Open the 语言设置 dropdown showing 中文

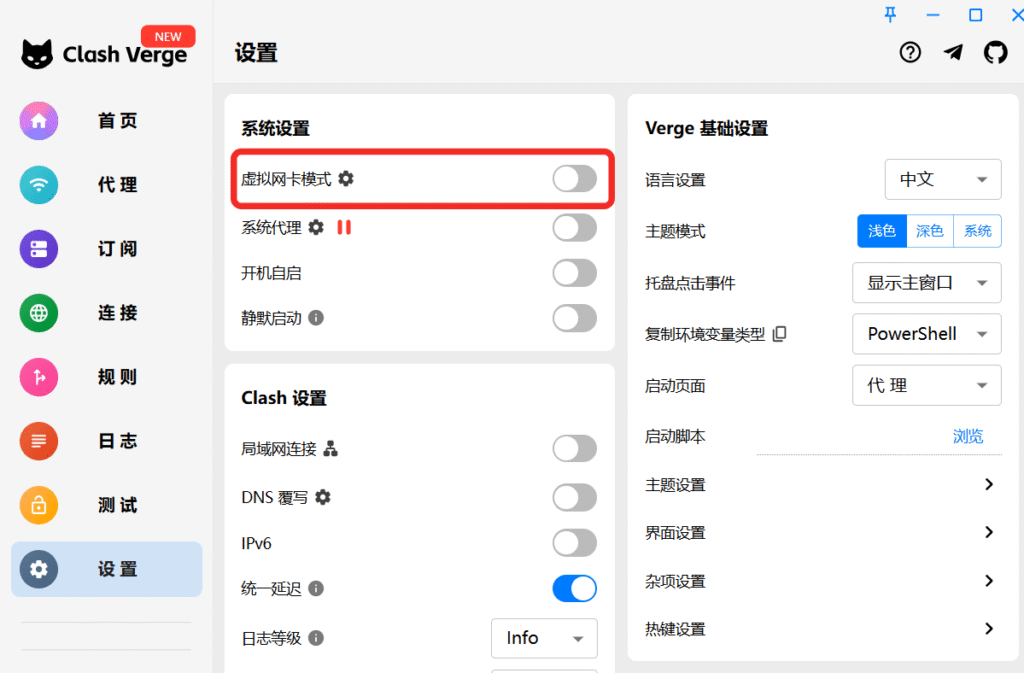tap(942, 180)
